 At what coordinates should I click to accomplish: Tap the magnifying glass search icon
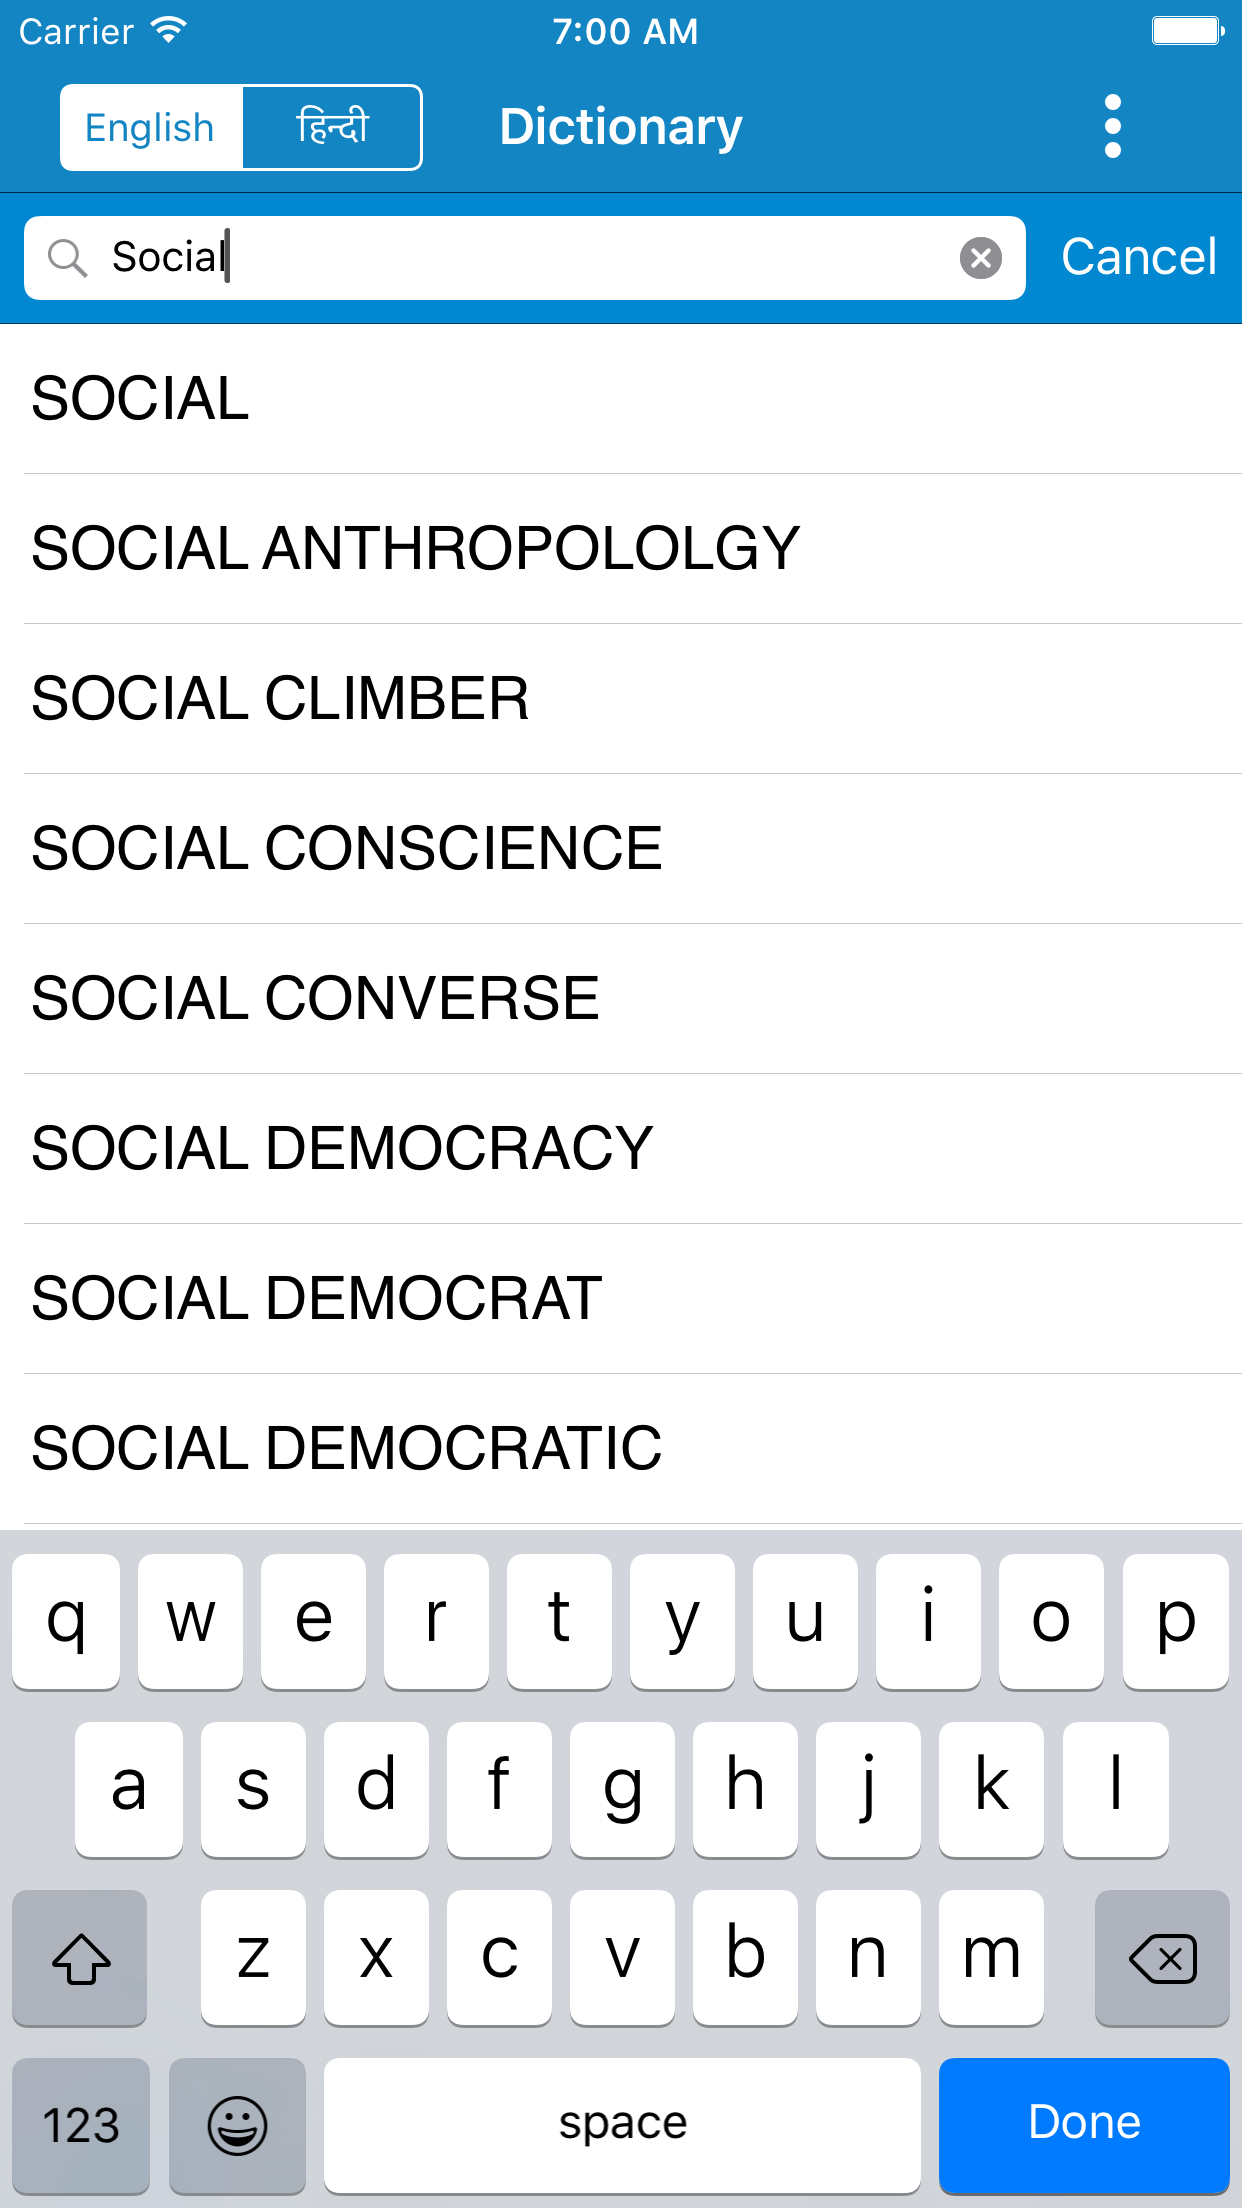click(68, 258)
